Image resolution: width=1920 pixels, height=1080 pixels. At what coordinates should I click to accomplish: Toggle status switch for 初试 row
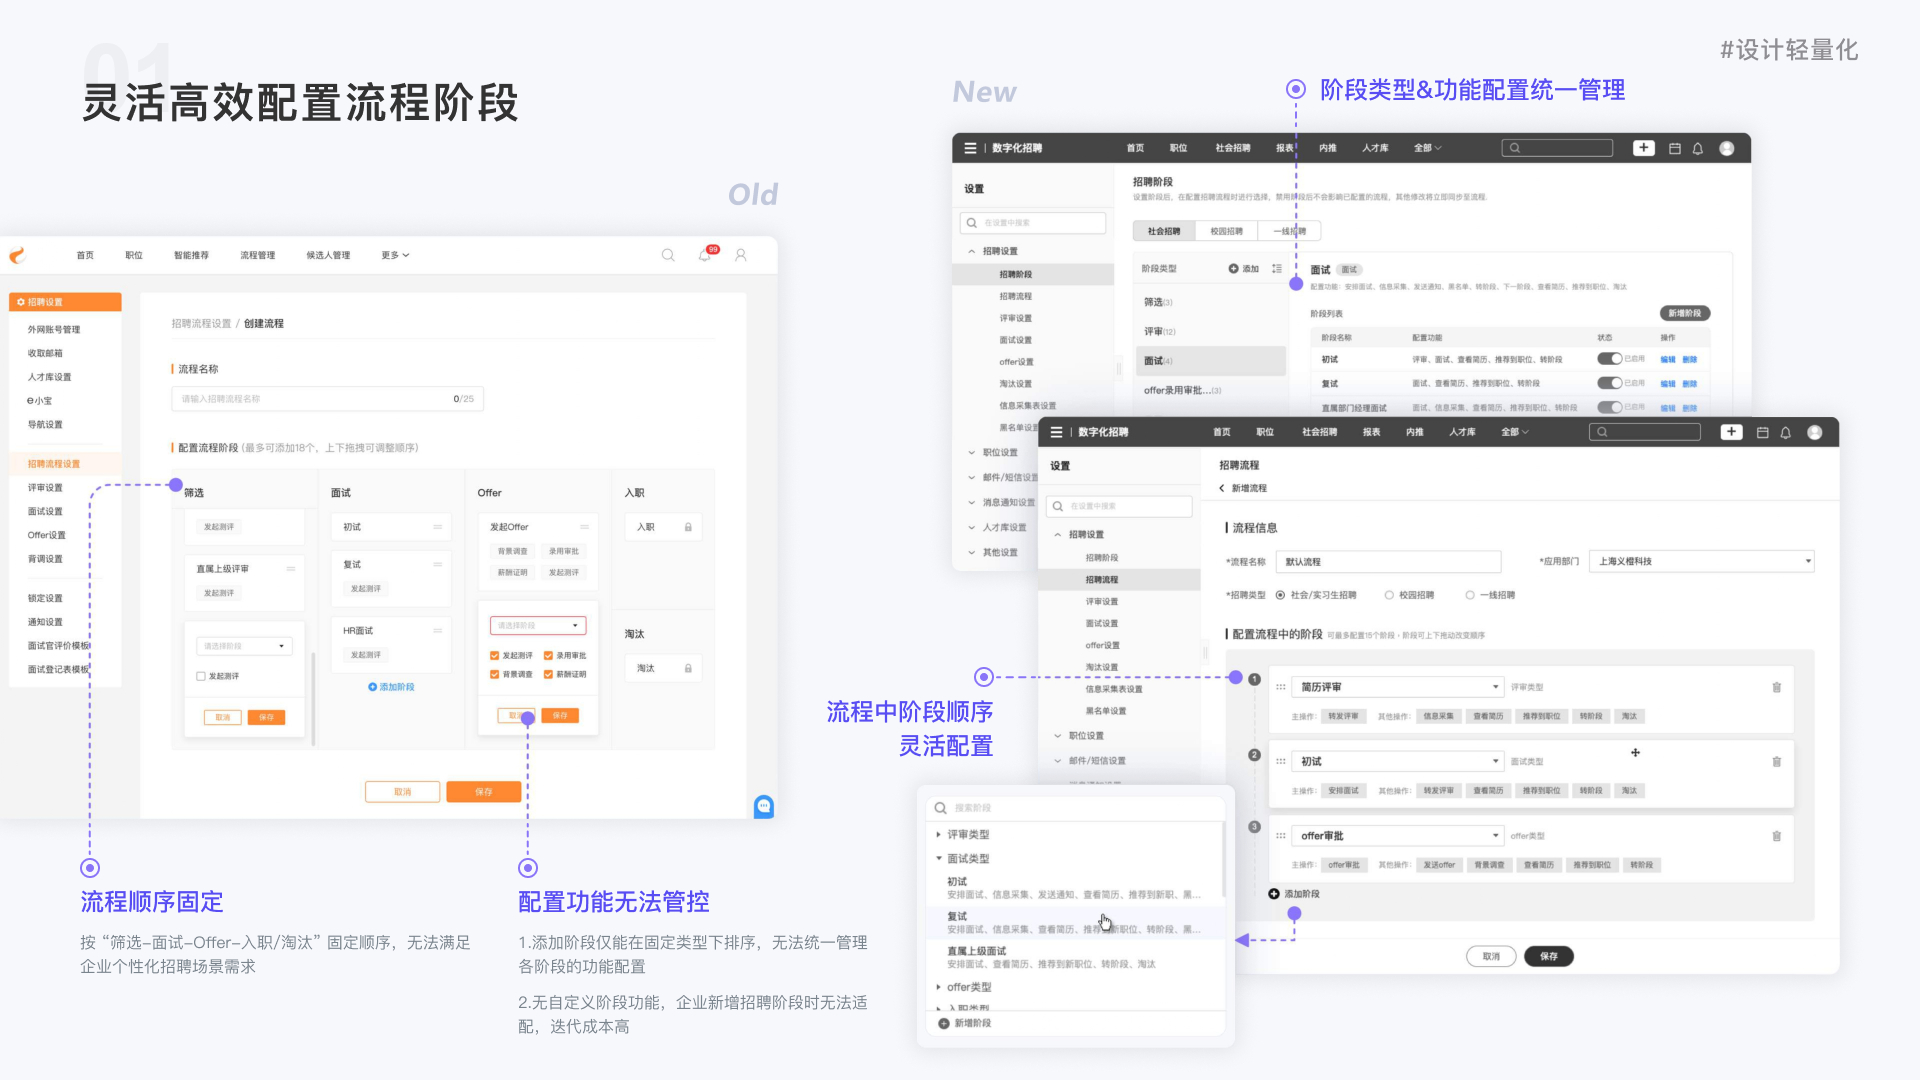click(1609, 359)
